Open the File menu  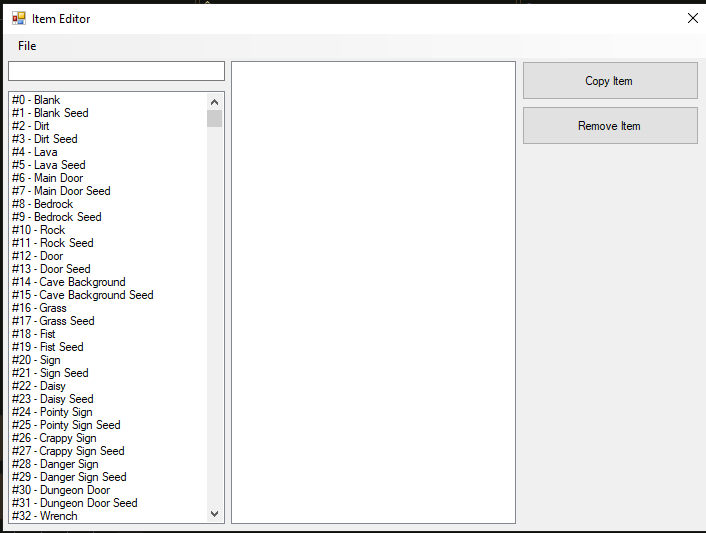27,46
